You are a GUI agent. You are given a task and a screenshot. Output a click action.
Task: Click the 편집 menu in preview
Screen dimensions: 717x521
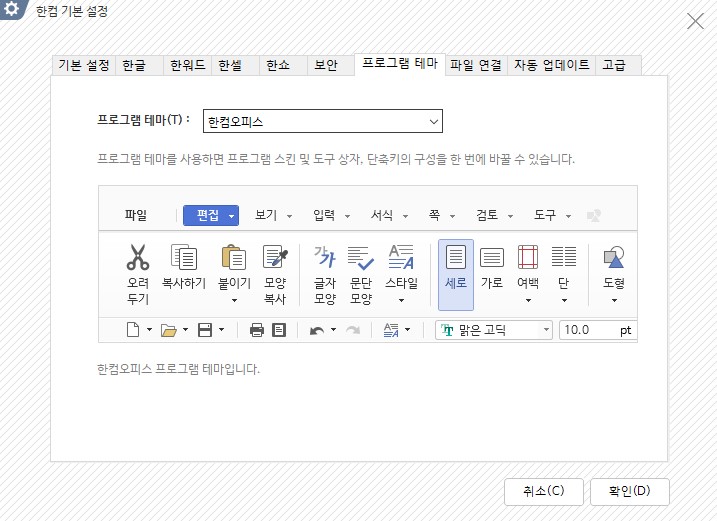pos(211,215)
